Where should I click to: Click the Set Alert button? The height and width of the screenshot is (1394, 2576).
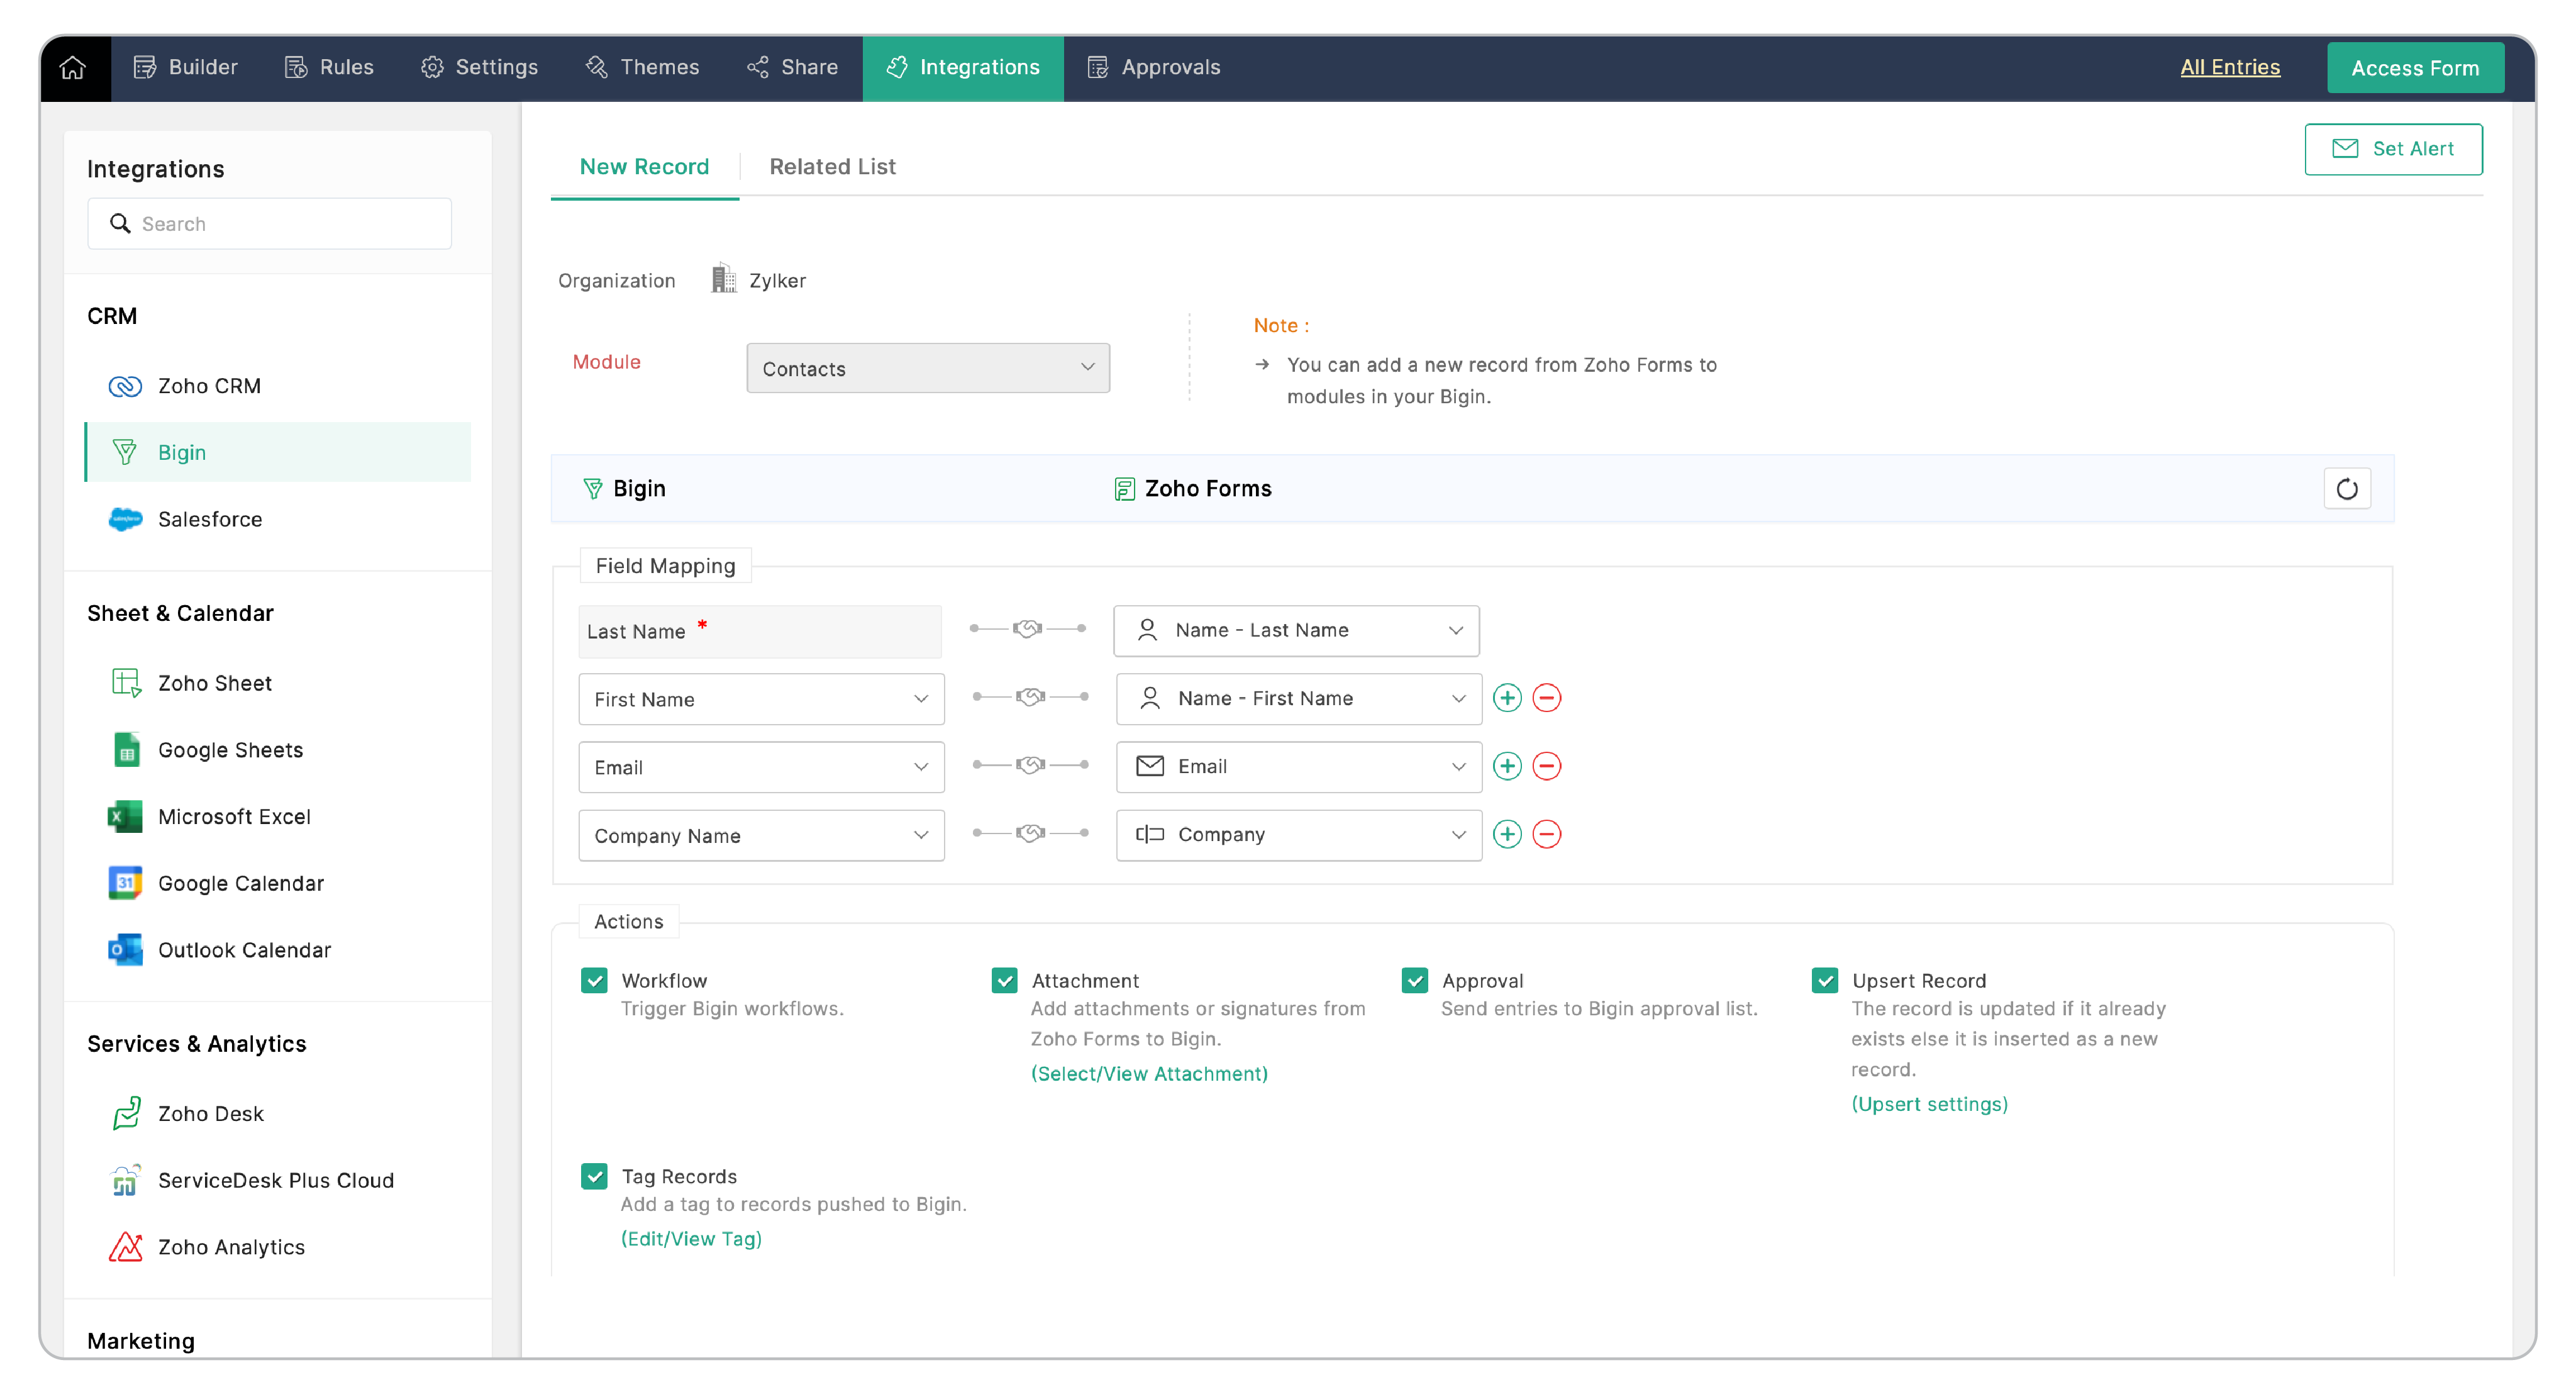coord(2392,149)
